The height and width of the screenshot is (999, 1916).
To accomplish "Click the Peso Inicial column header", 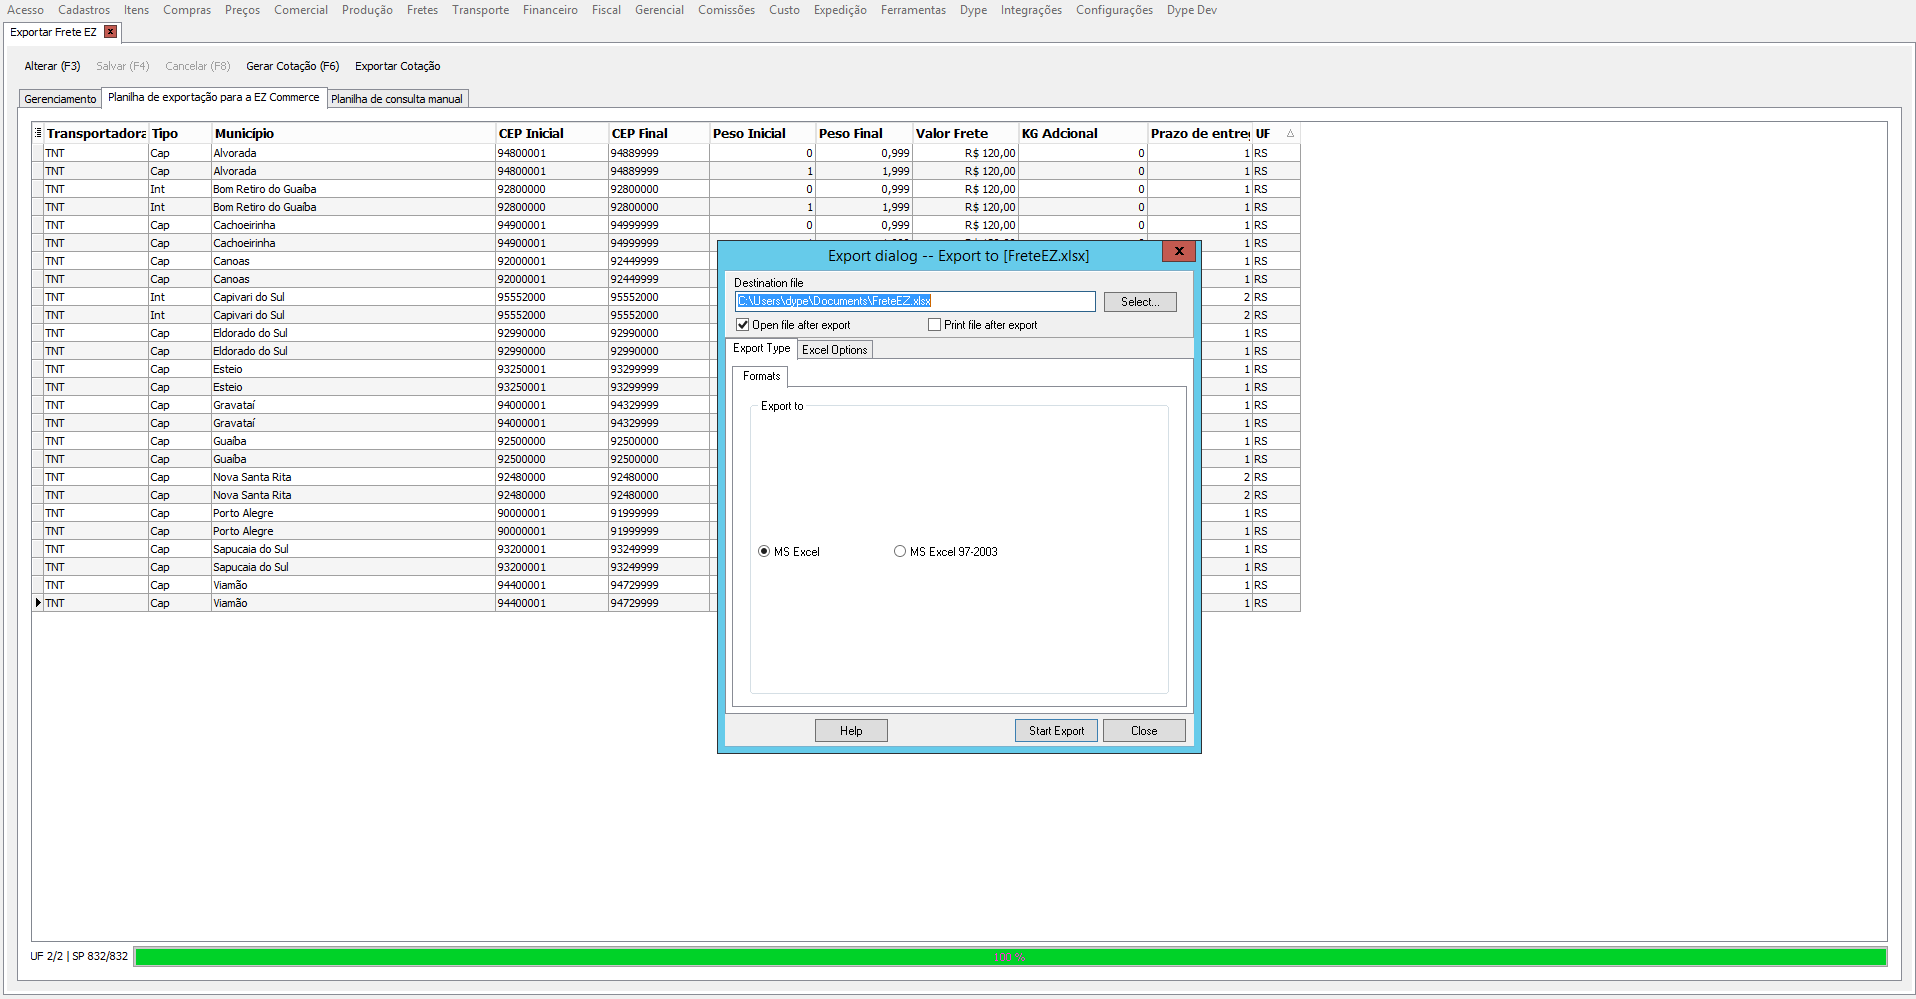I will (762, 133).
